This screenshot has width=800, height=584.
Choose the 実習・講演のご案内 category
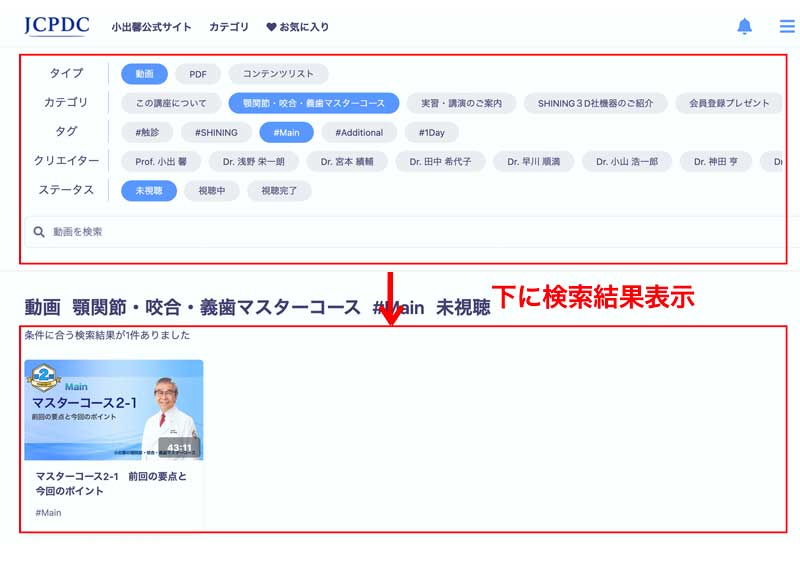[x=461, y=103]
